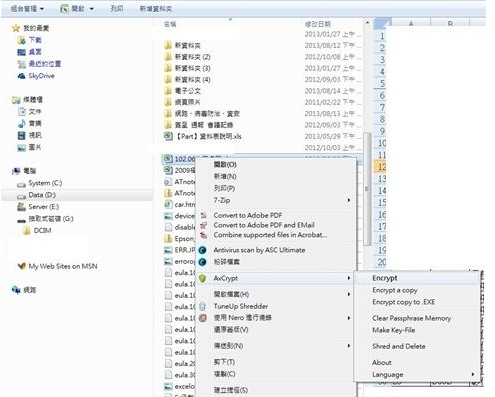Click the file list vertical scrollbar thumb
This screenshot has height=397, width=495.
point(367,189)
